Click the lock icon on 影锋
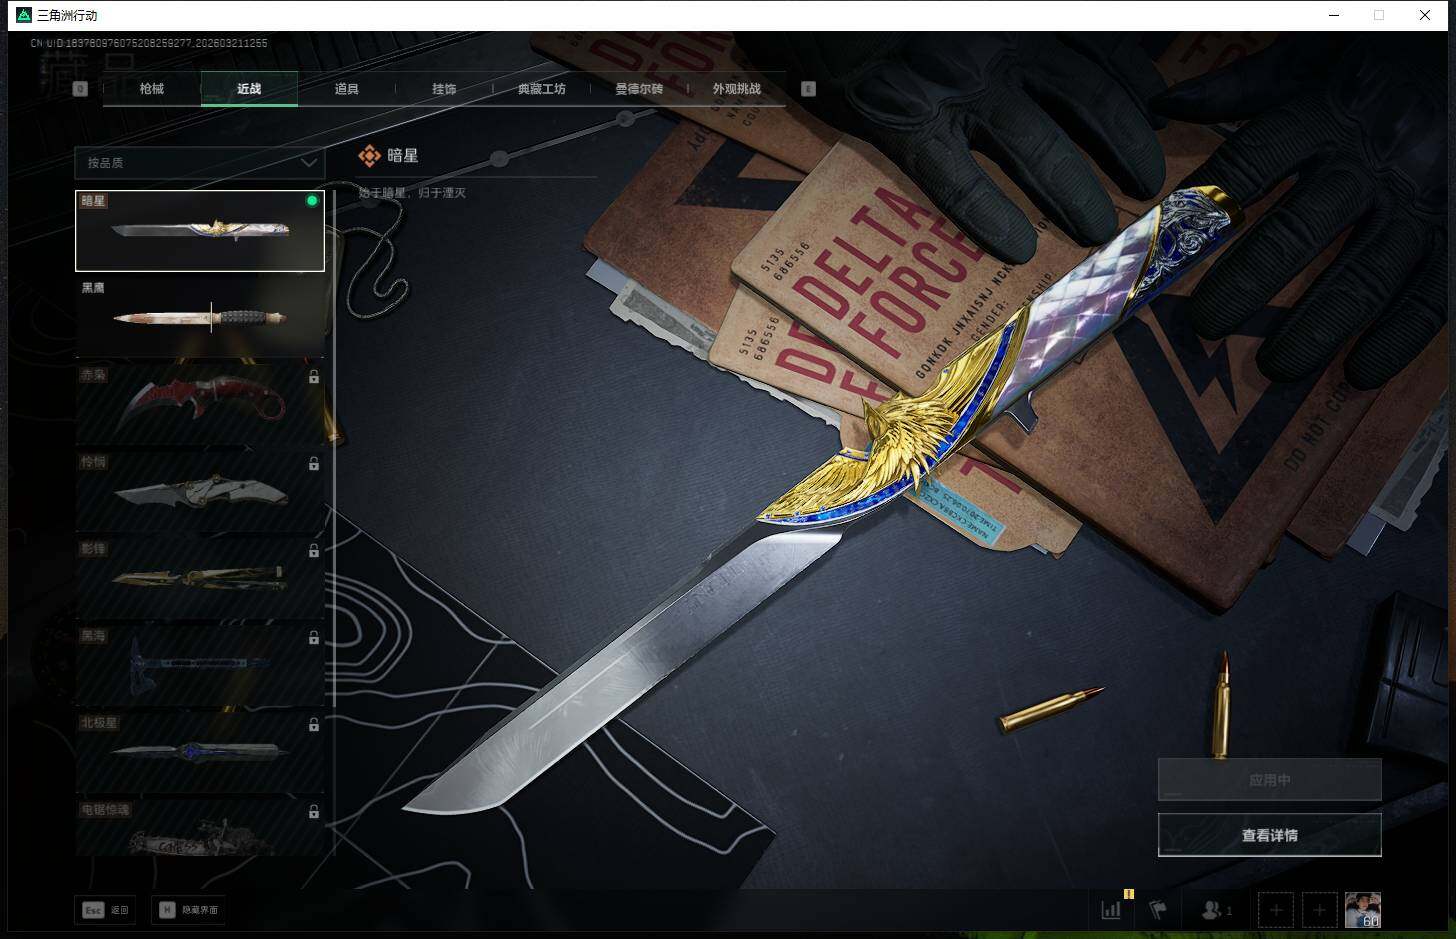The image size is (1456, 939). (314, 551)
